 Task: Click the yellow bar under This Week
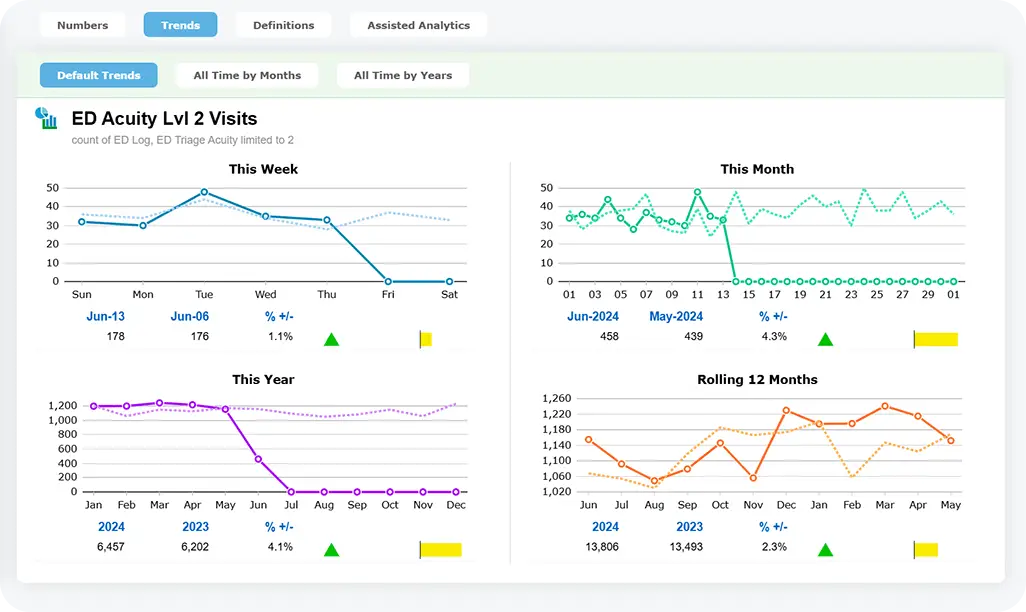point(426,339)
